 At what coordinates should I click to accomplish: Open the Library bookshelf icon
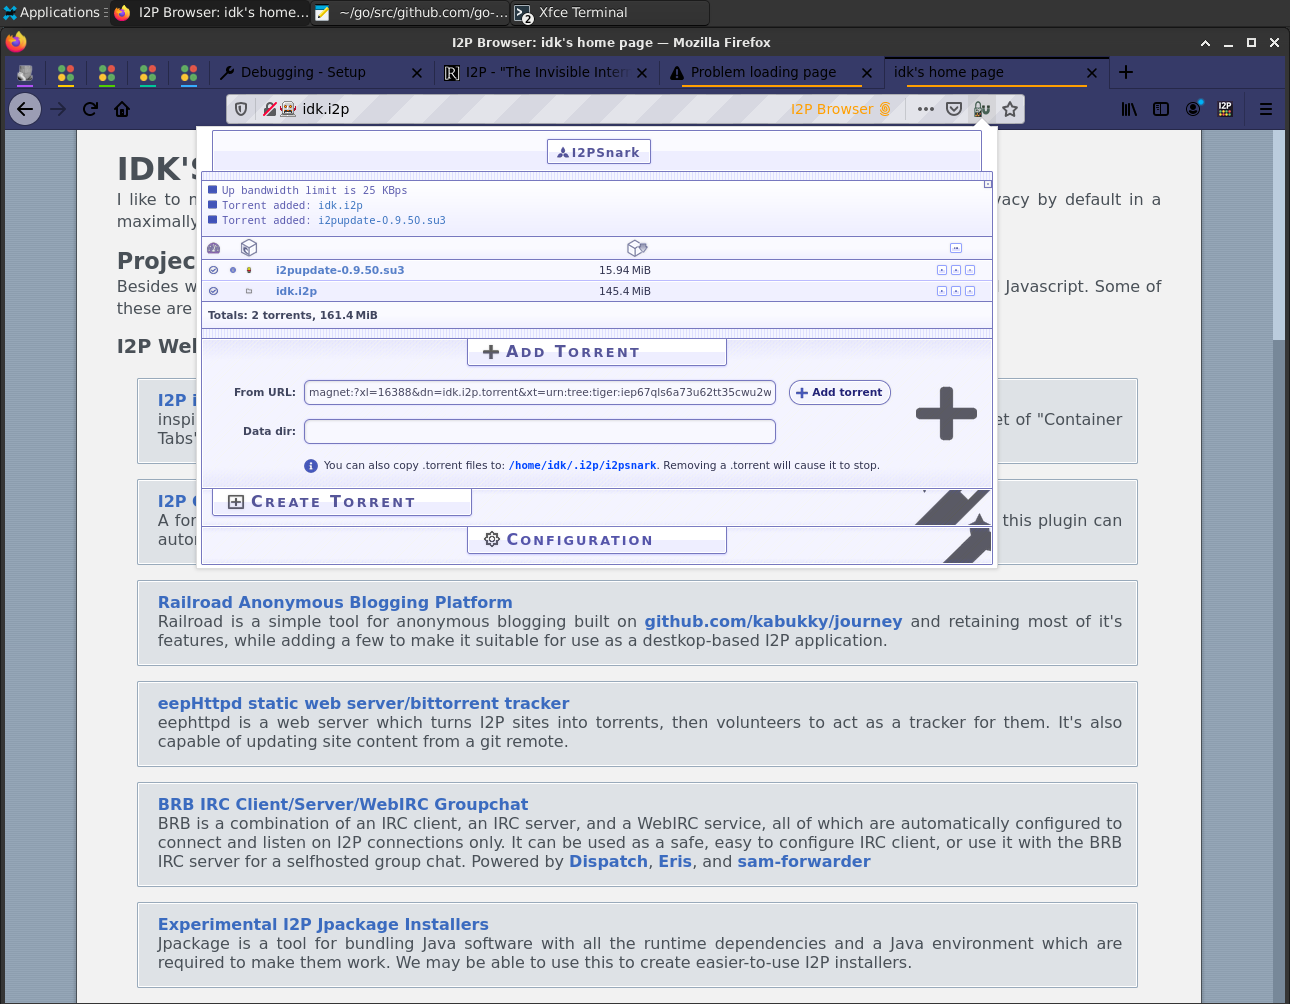coord(1129,109)
